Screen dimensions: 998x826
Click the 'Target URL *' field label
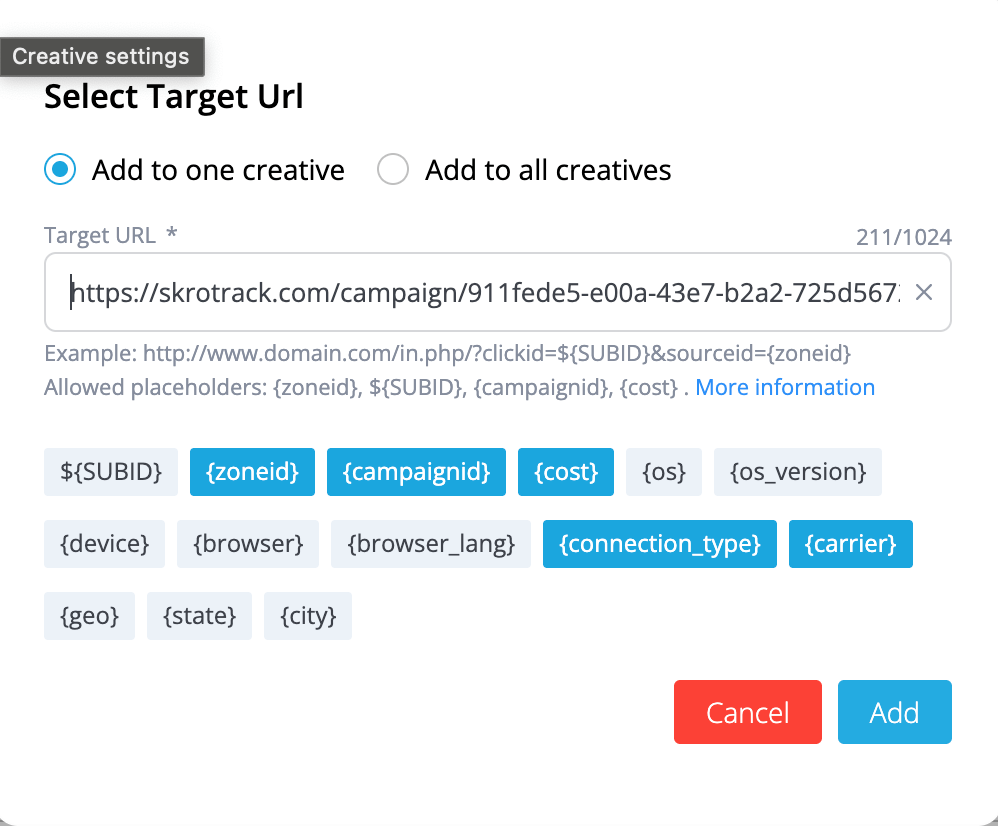tap(111, 235)
